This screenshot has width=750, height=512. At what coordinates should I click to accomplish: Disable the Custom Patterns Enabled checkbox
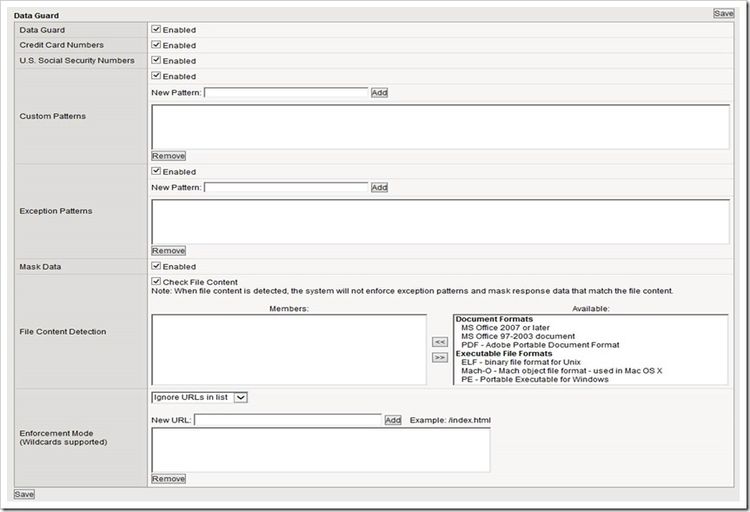(156, 76)
